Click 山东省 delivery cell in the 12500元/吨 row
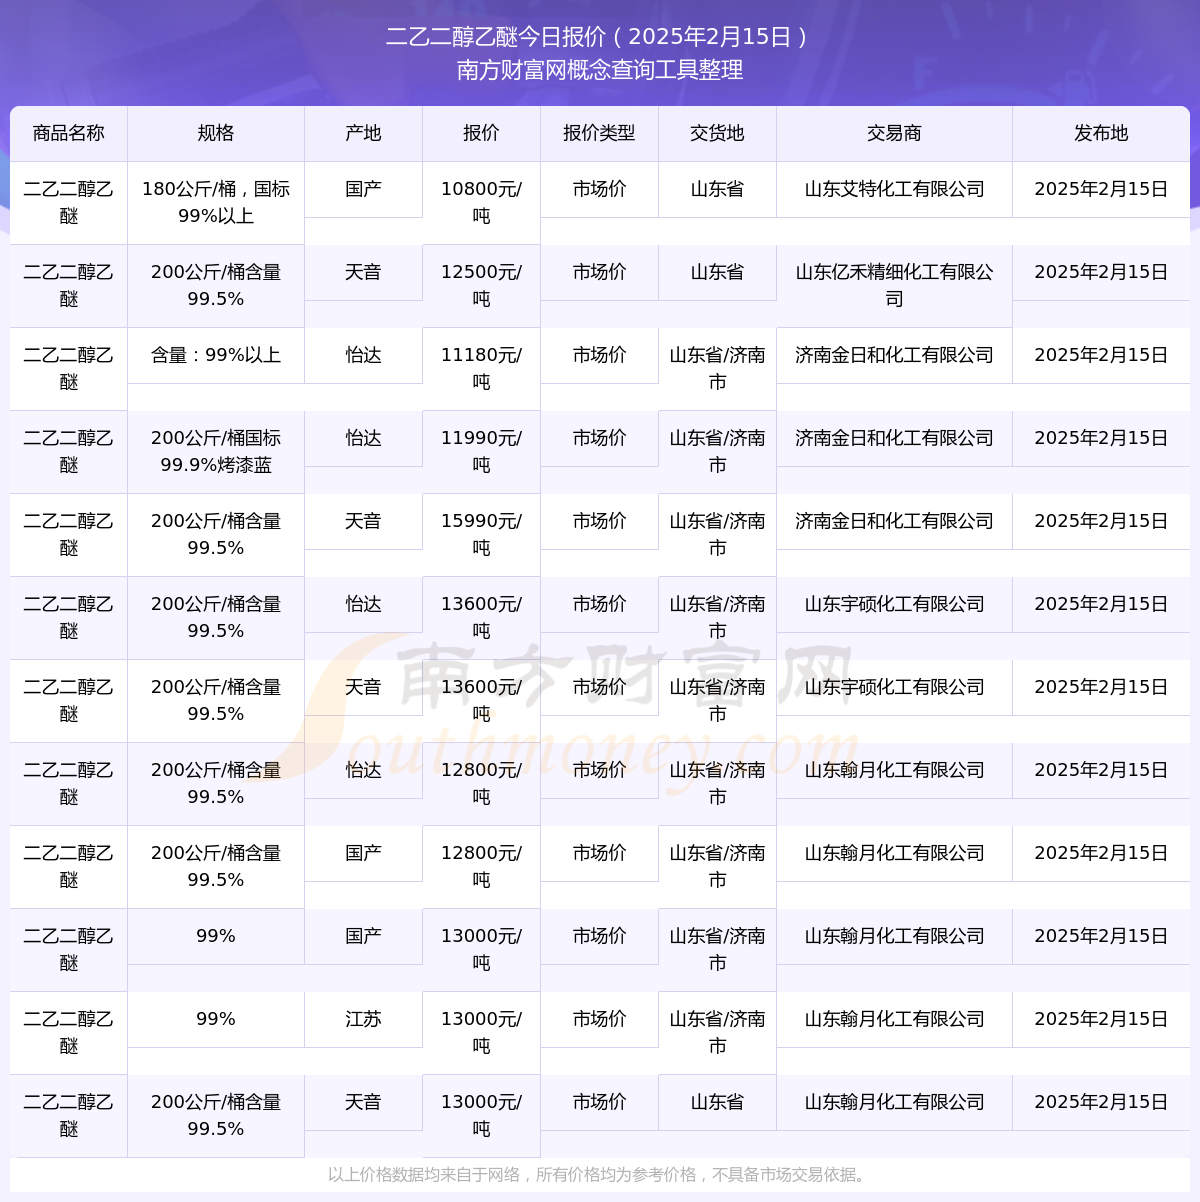Viewport: 1200px width, 1202px height. click(717, 272)
